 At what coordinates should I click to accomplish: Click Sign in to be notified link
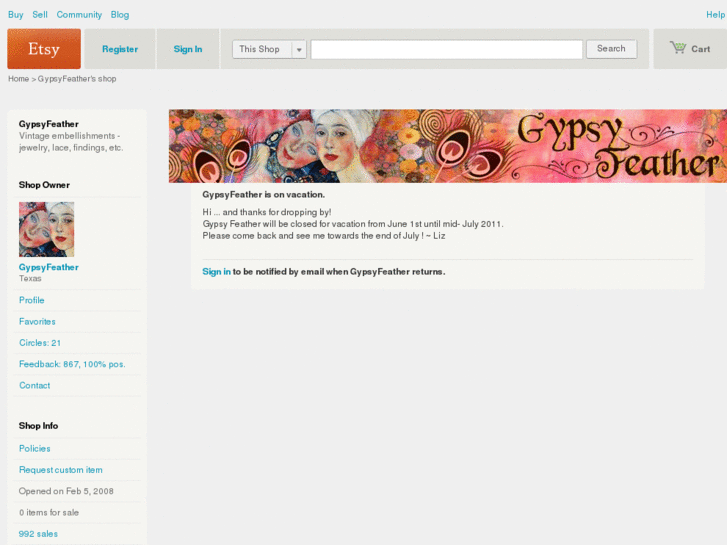216,272
